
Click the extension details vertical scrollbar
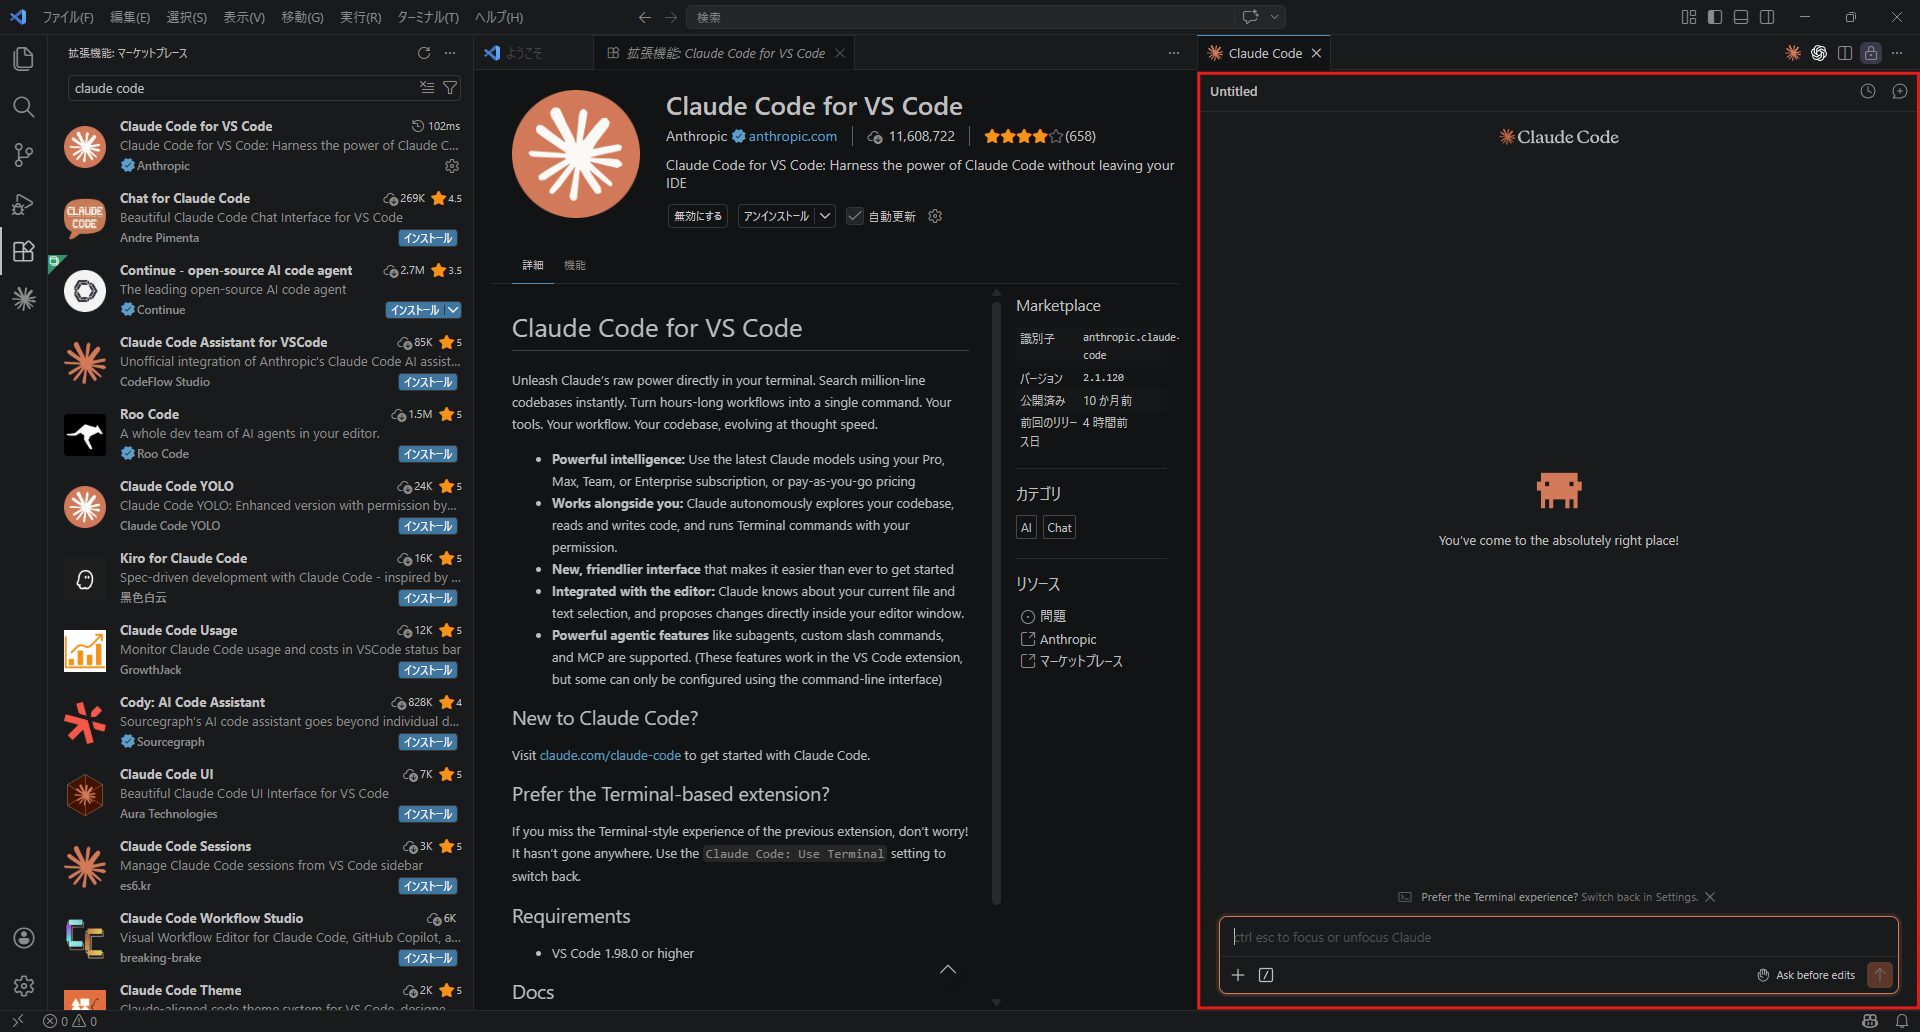(x=996, y=600)
